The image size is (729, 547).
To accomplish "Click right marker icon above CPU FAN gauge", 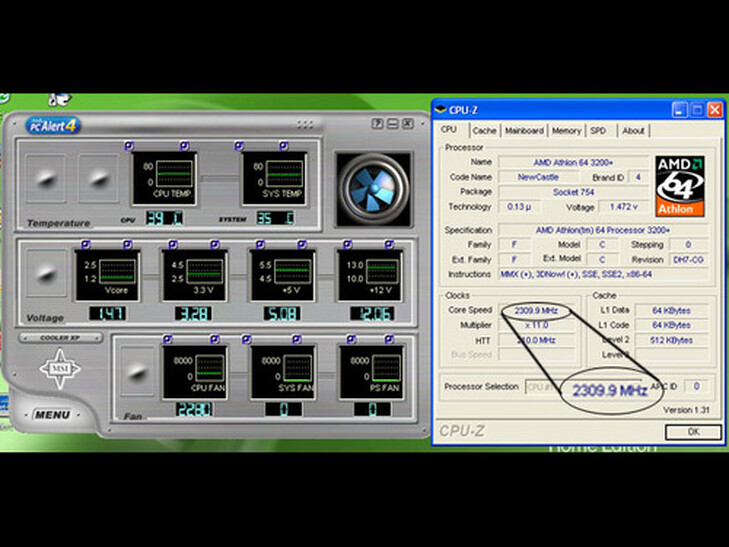I will coord(214,339).
